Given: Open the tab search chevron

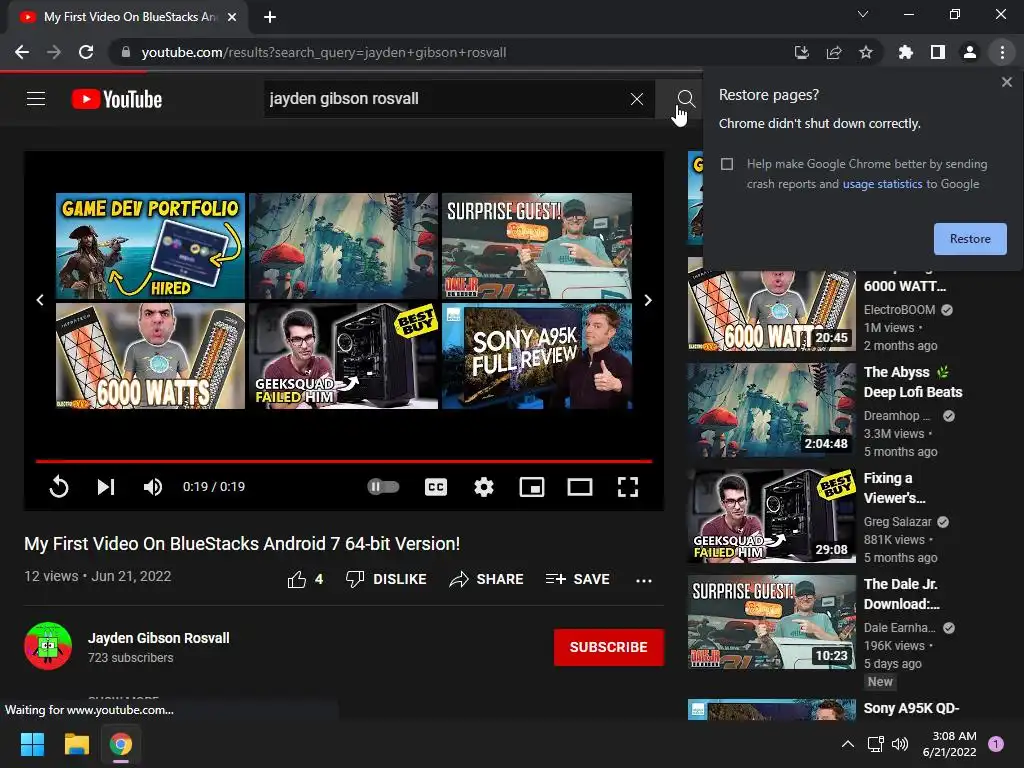Looking at the screenshot, I should point(863,14).
